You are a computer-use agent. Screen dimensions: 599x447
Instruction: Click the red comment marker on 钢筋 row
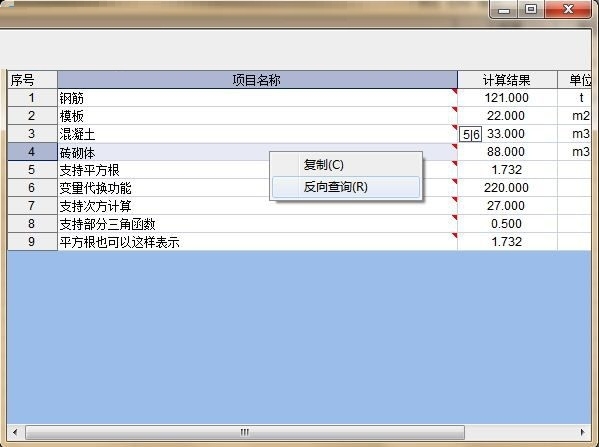tap(454, 91)
